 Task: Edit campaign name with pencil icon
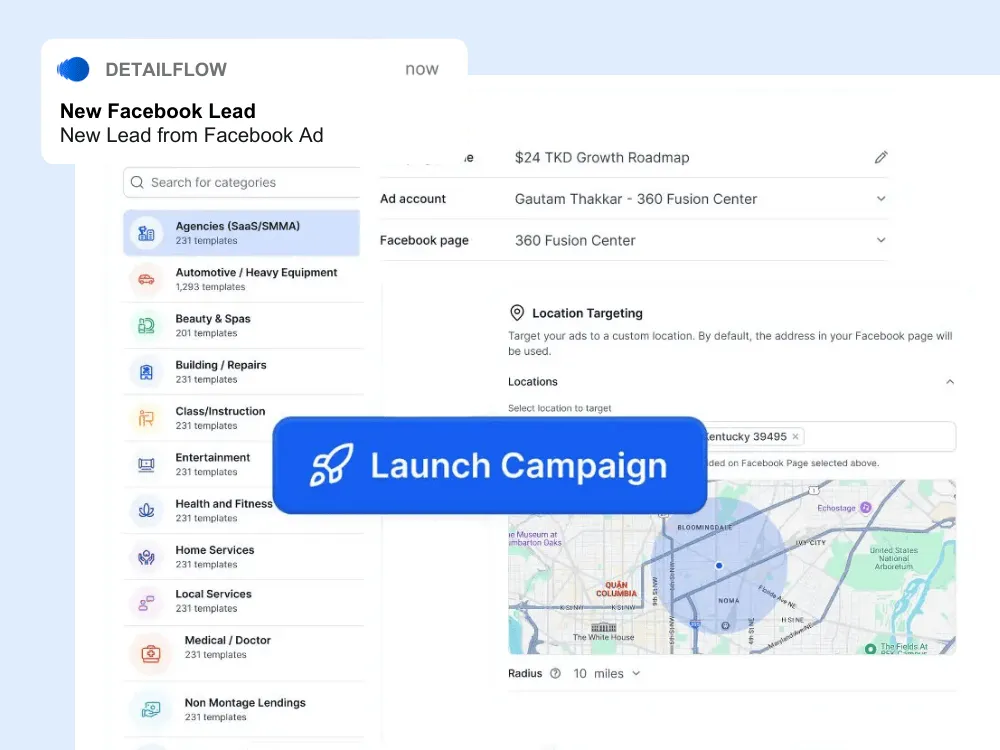point(881,157)
